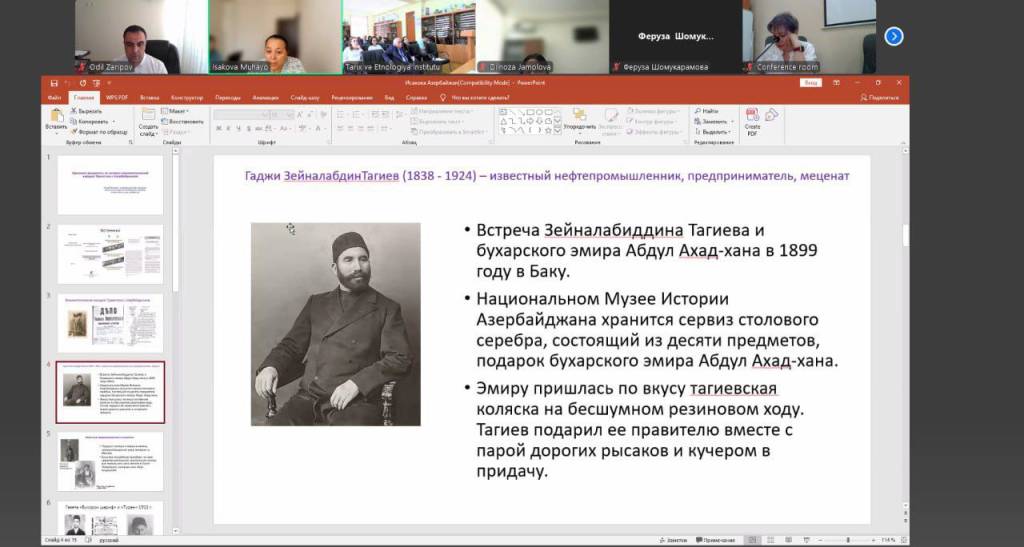Open the Вставка (Insert) ribbon tab
Image resolution: width=1024 pixels, height=547 pixels.
click(x=150, y=98)
